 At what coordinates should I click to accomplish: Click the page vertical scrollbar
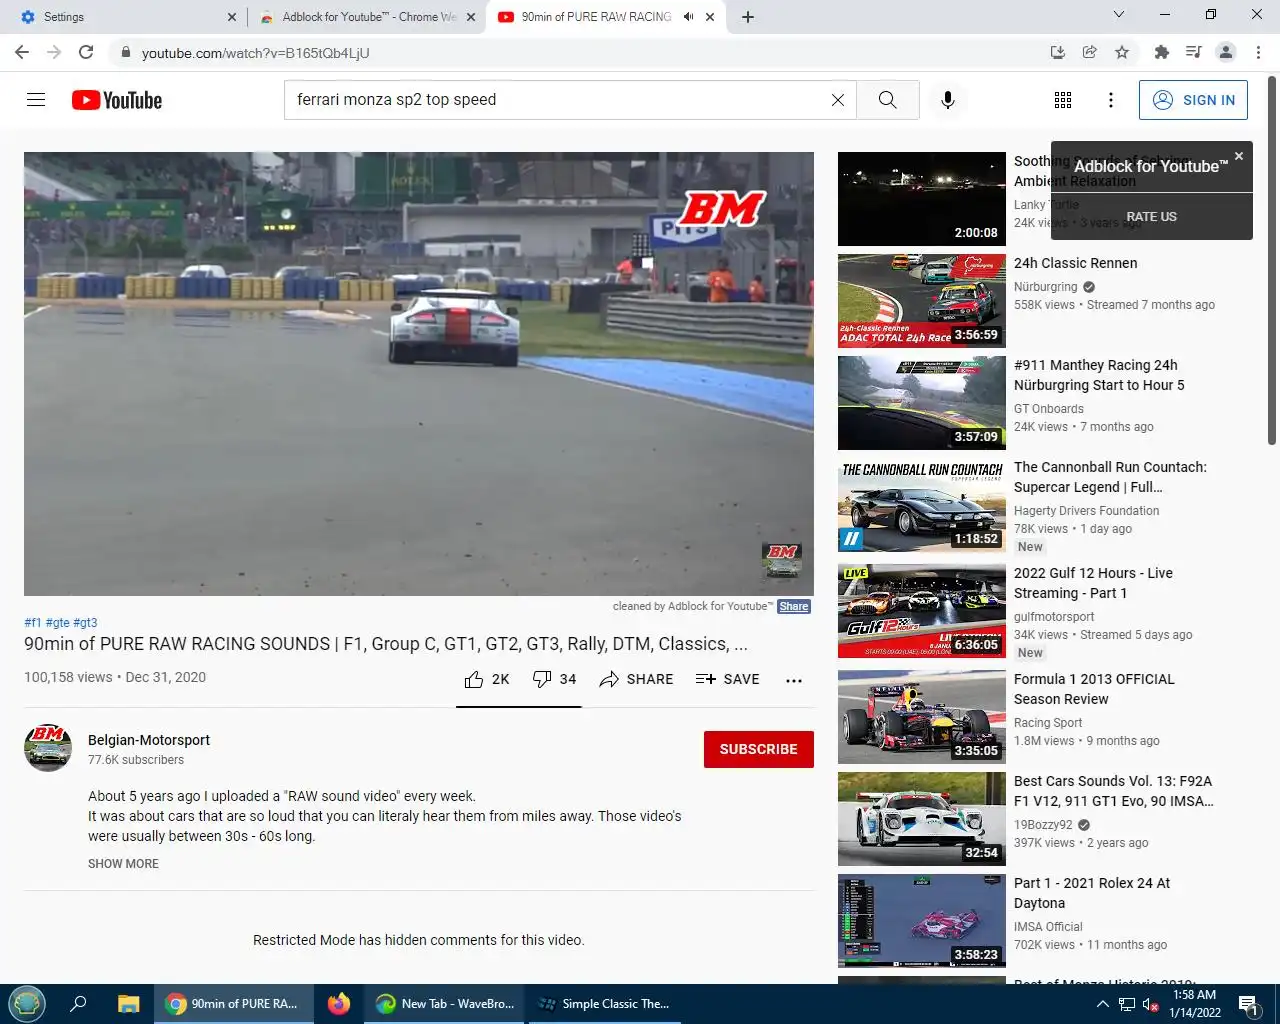[x=1272, y=260]
